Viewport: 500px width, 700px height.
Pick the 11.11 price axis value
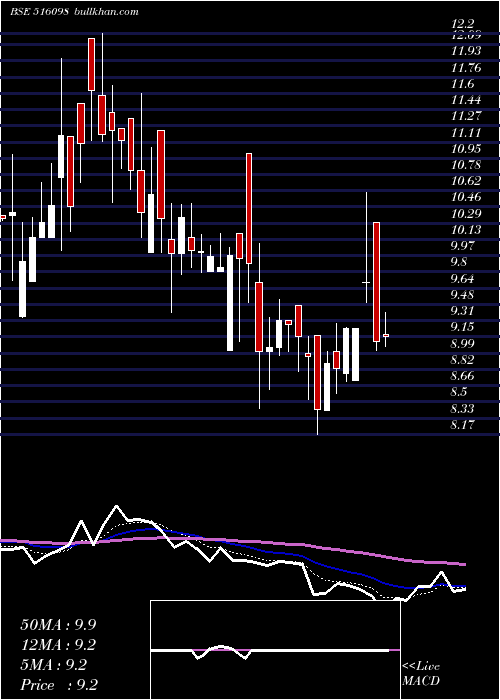coord(466,133)
